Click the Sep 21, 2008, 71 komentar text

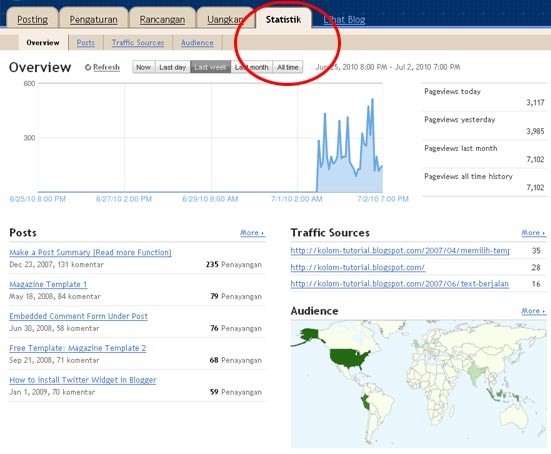click(54, 361)
